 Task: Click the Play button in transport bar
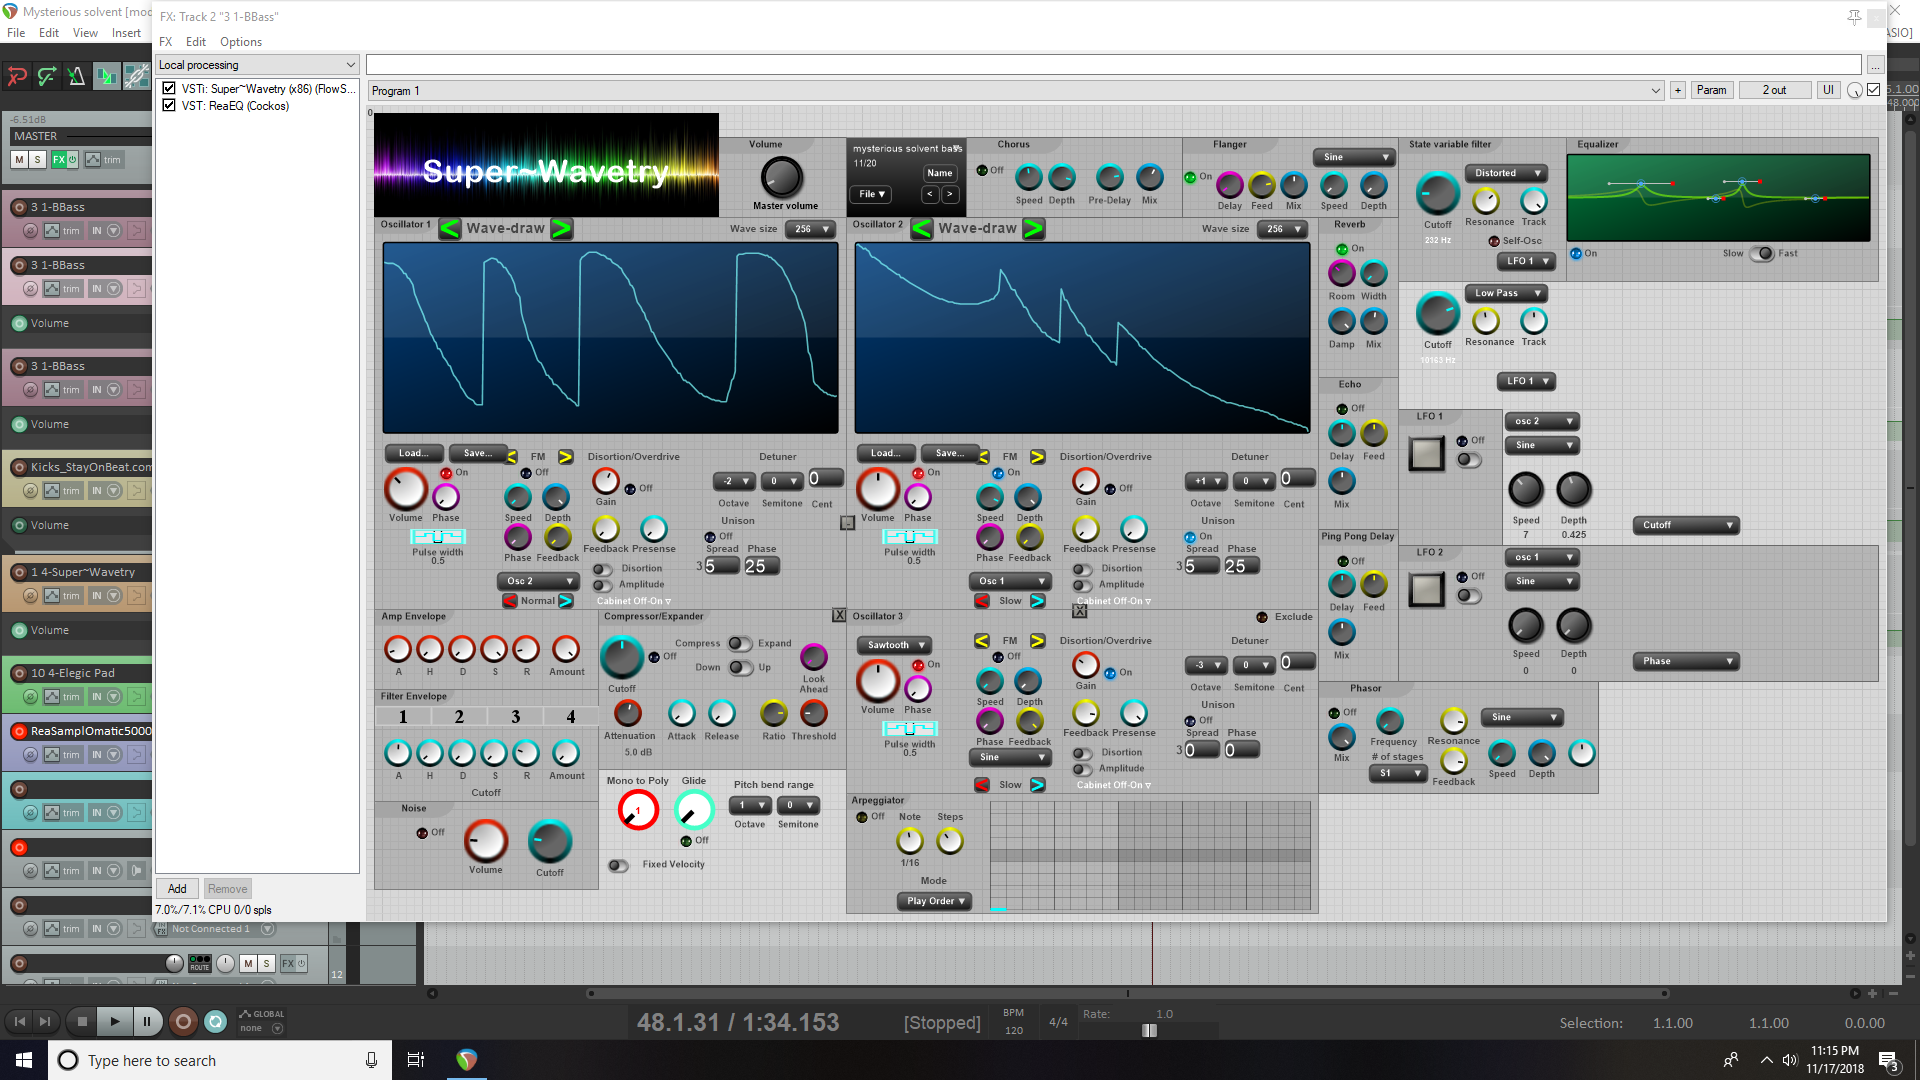coord(114,1021)
